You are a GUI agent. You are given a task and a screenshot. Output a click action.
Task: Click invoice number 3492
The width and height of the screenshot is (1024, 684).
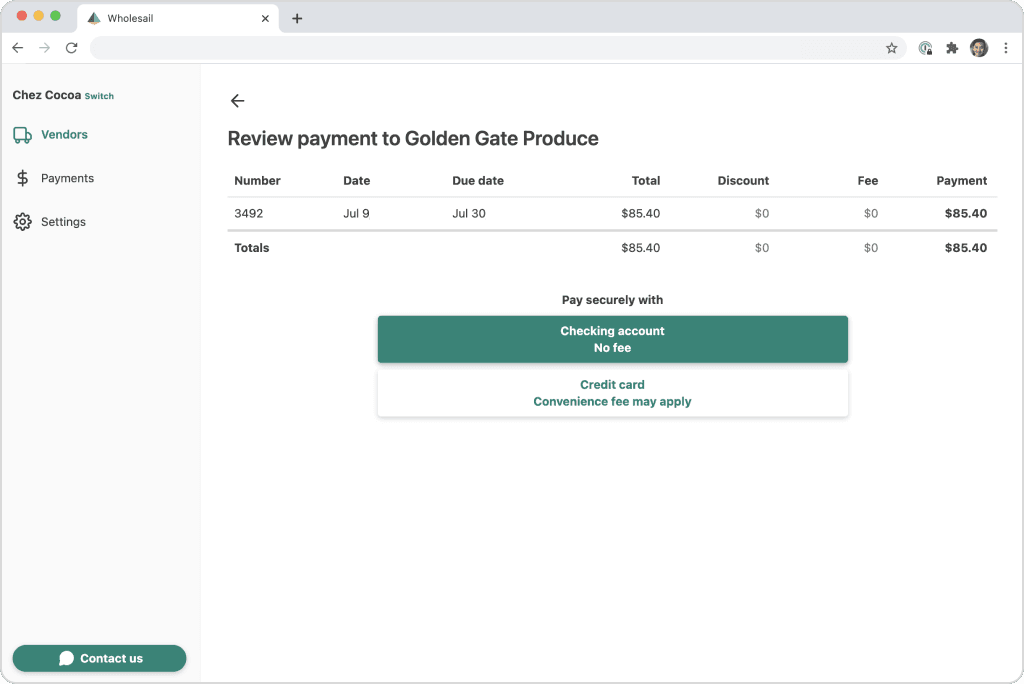pos(249,214)
